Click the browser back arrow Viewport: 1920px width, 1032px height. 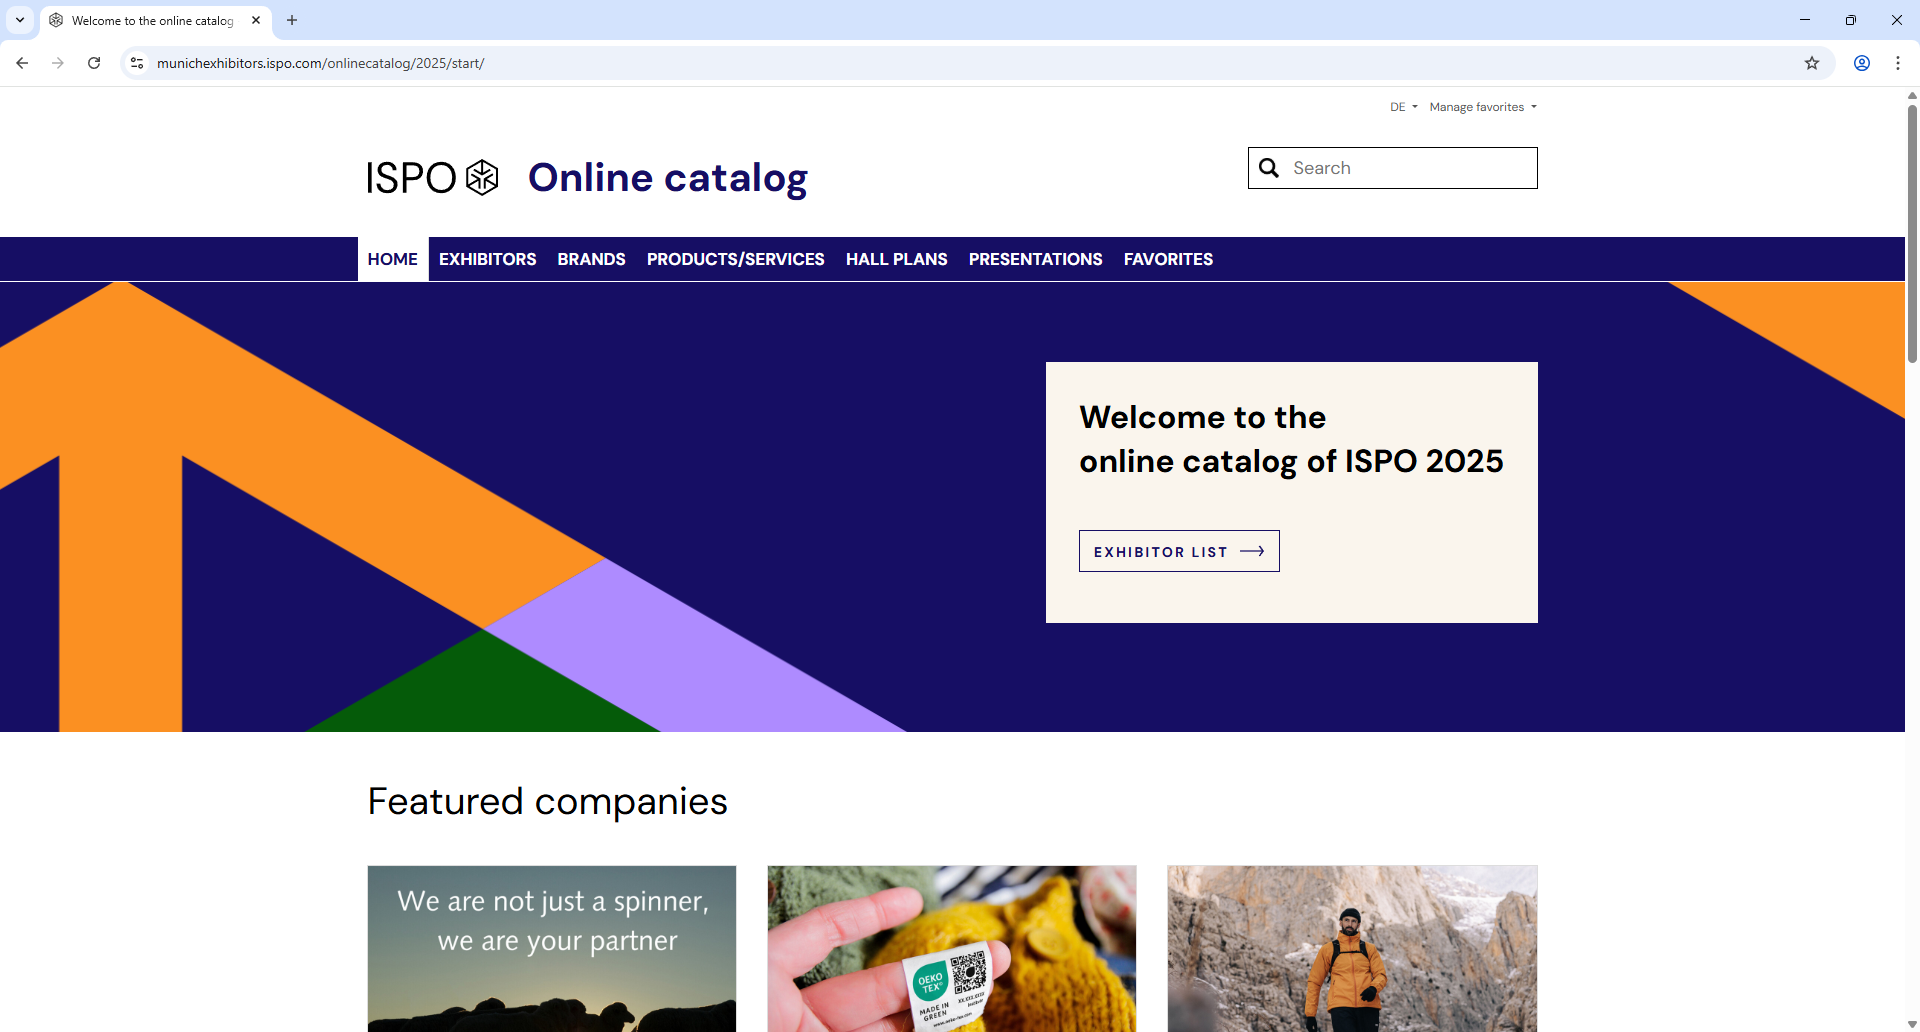(22, 62)
